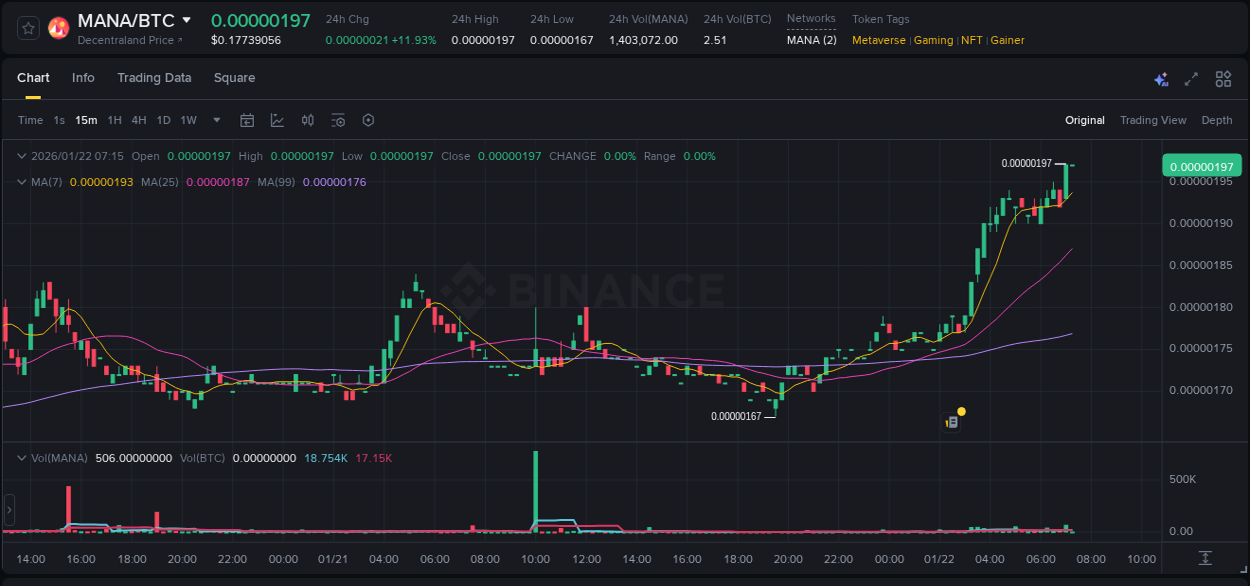Open the Square tab
1250x586 pixels.
click(234, 78)
